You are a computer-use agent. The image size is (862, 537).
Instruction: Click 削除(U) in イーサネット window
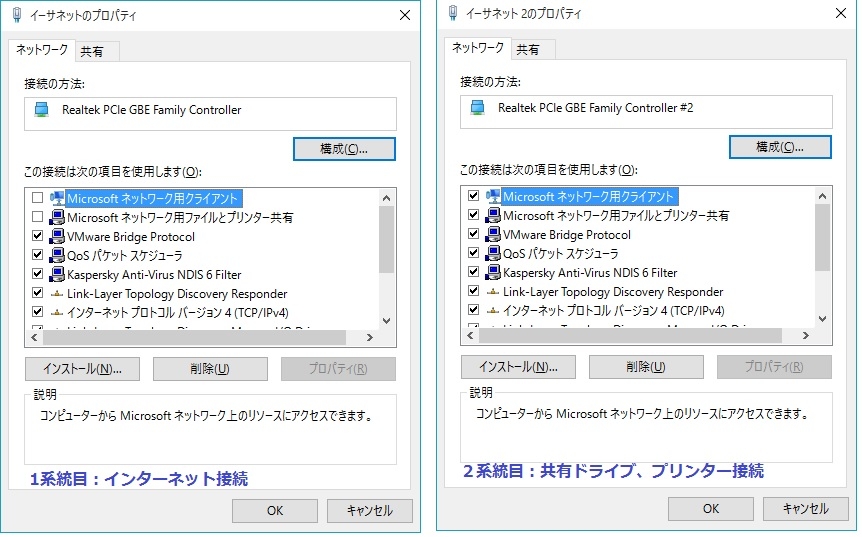210,369
